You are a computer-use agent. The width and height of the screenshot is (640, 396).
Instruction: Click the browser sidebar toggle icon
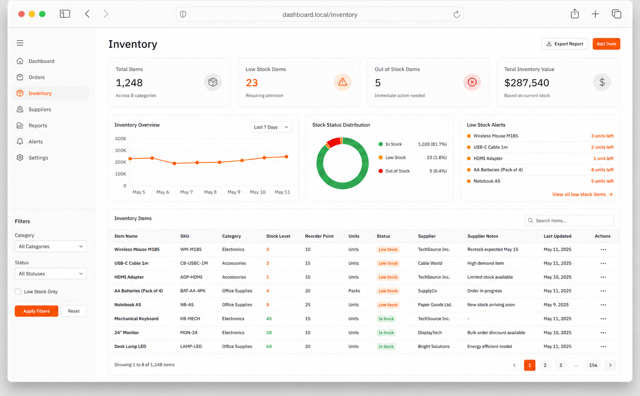65,14
